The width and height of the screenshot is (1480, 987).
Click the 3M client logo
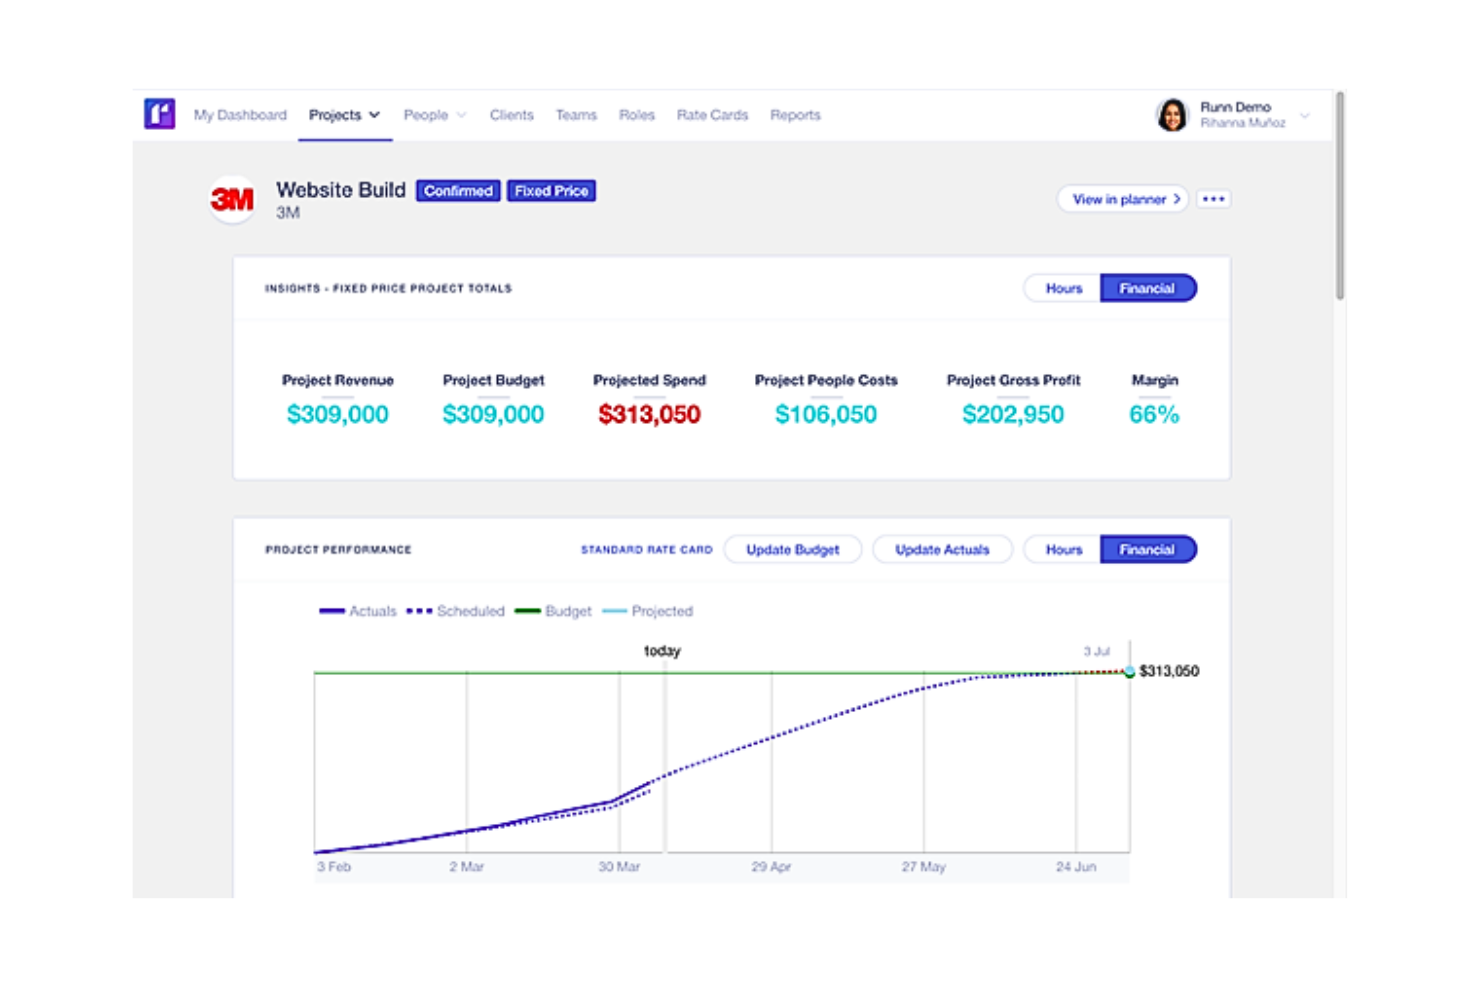coord(232,200)
